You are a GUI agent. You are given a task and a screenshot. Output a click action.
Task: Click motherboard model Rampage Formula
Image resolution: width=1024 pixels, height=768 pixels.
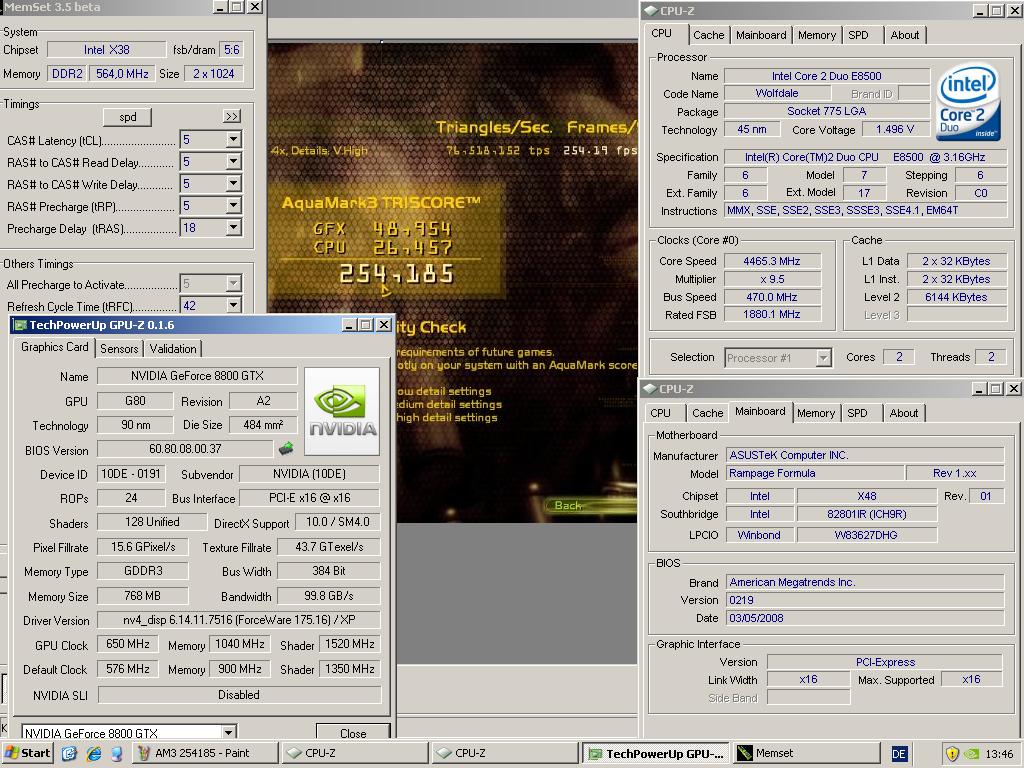(814, 473)
